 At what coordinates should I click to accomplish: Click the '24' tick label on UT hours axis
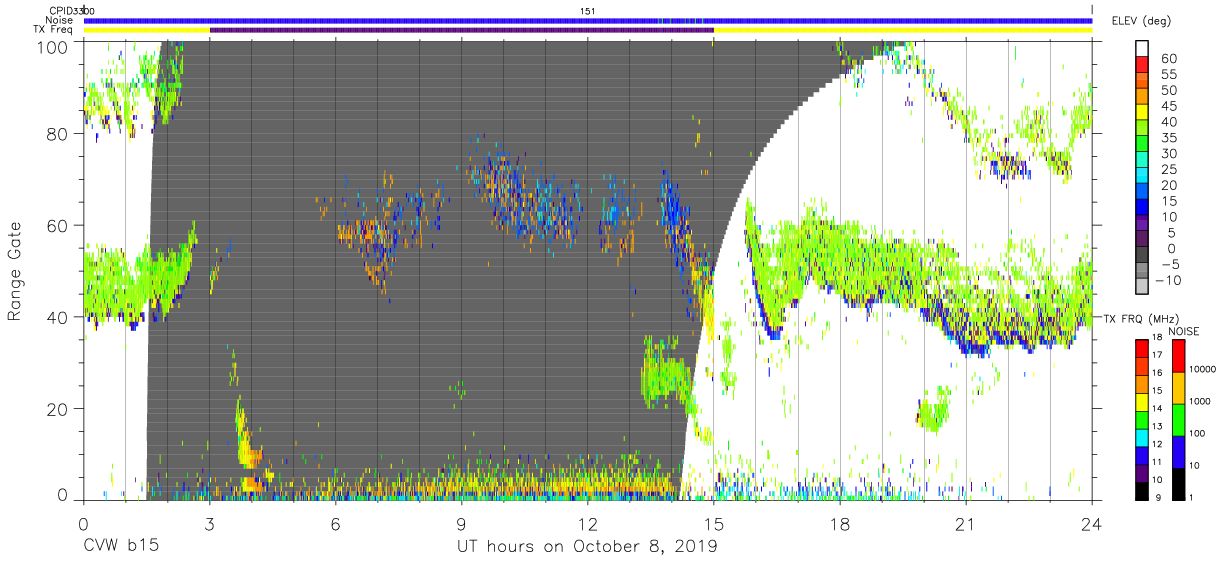click(1092, 524)
